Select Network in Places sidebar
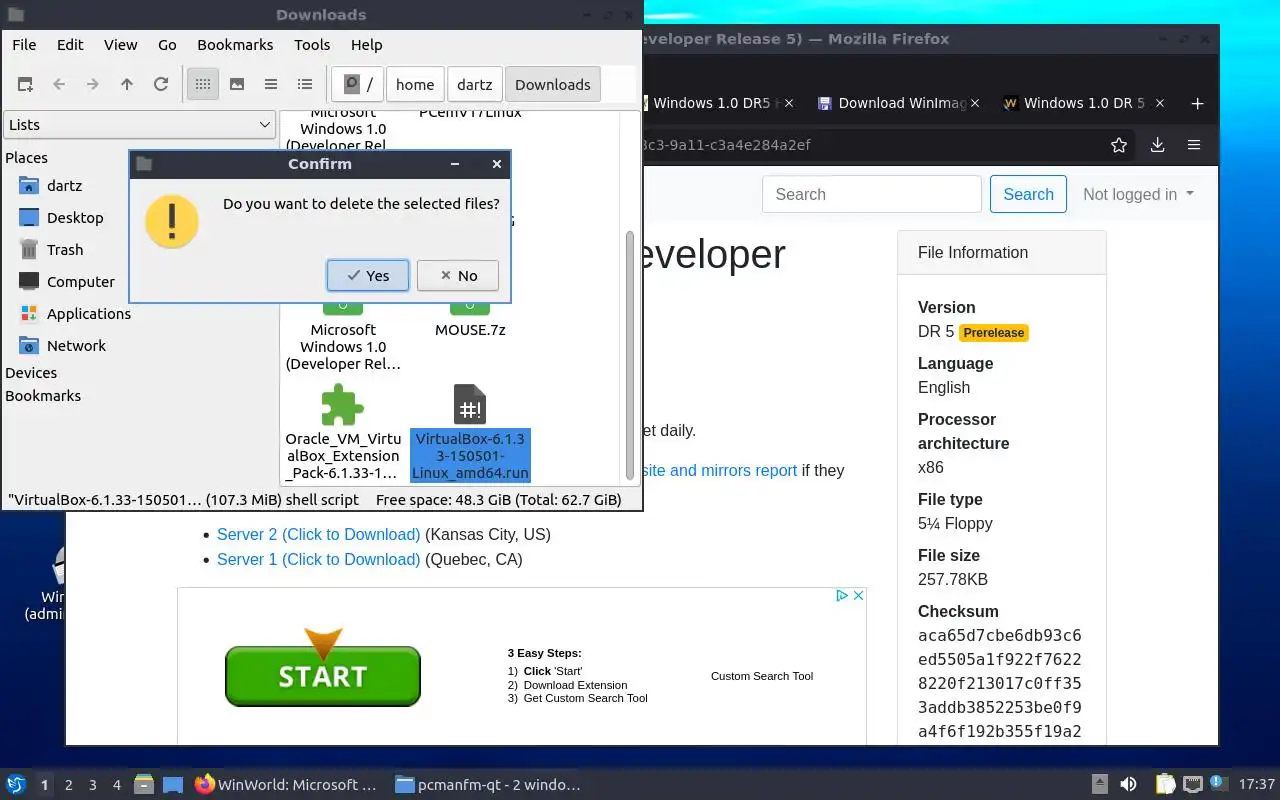The height and width of the screenshot is (800, 1280). (x=76, y=346)
